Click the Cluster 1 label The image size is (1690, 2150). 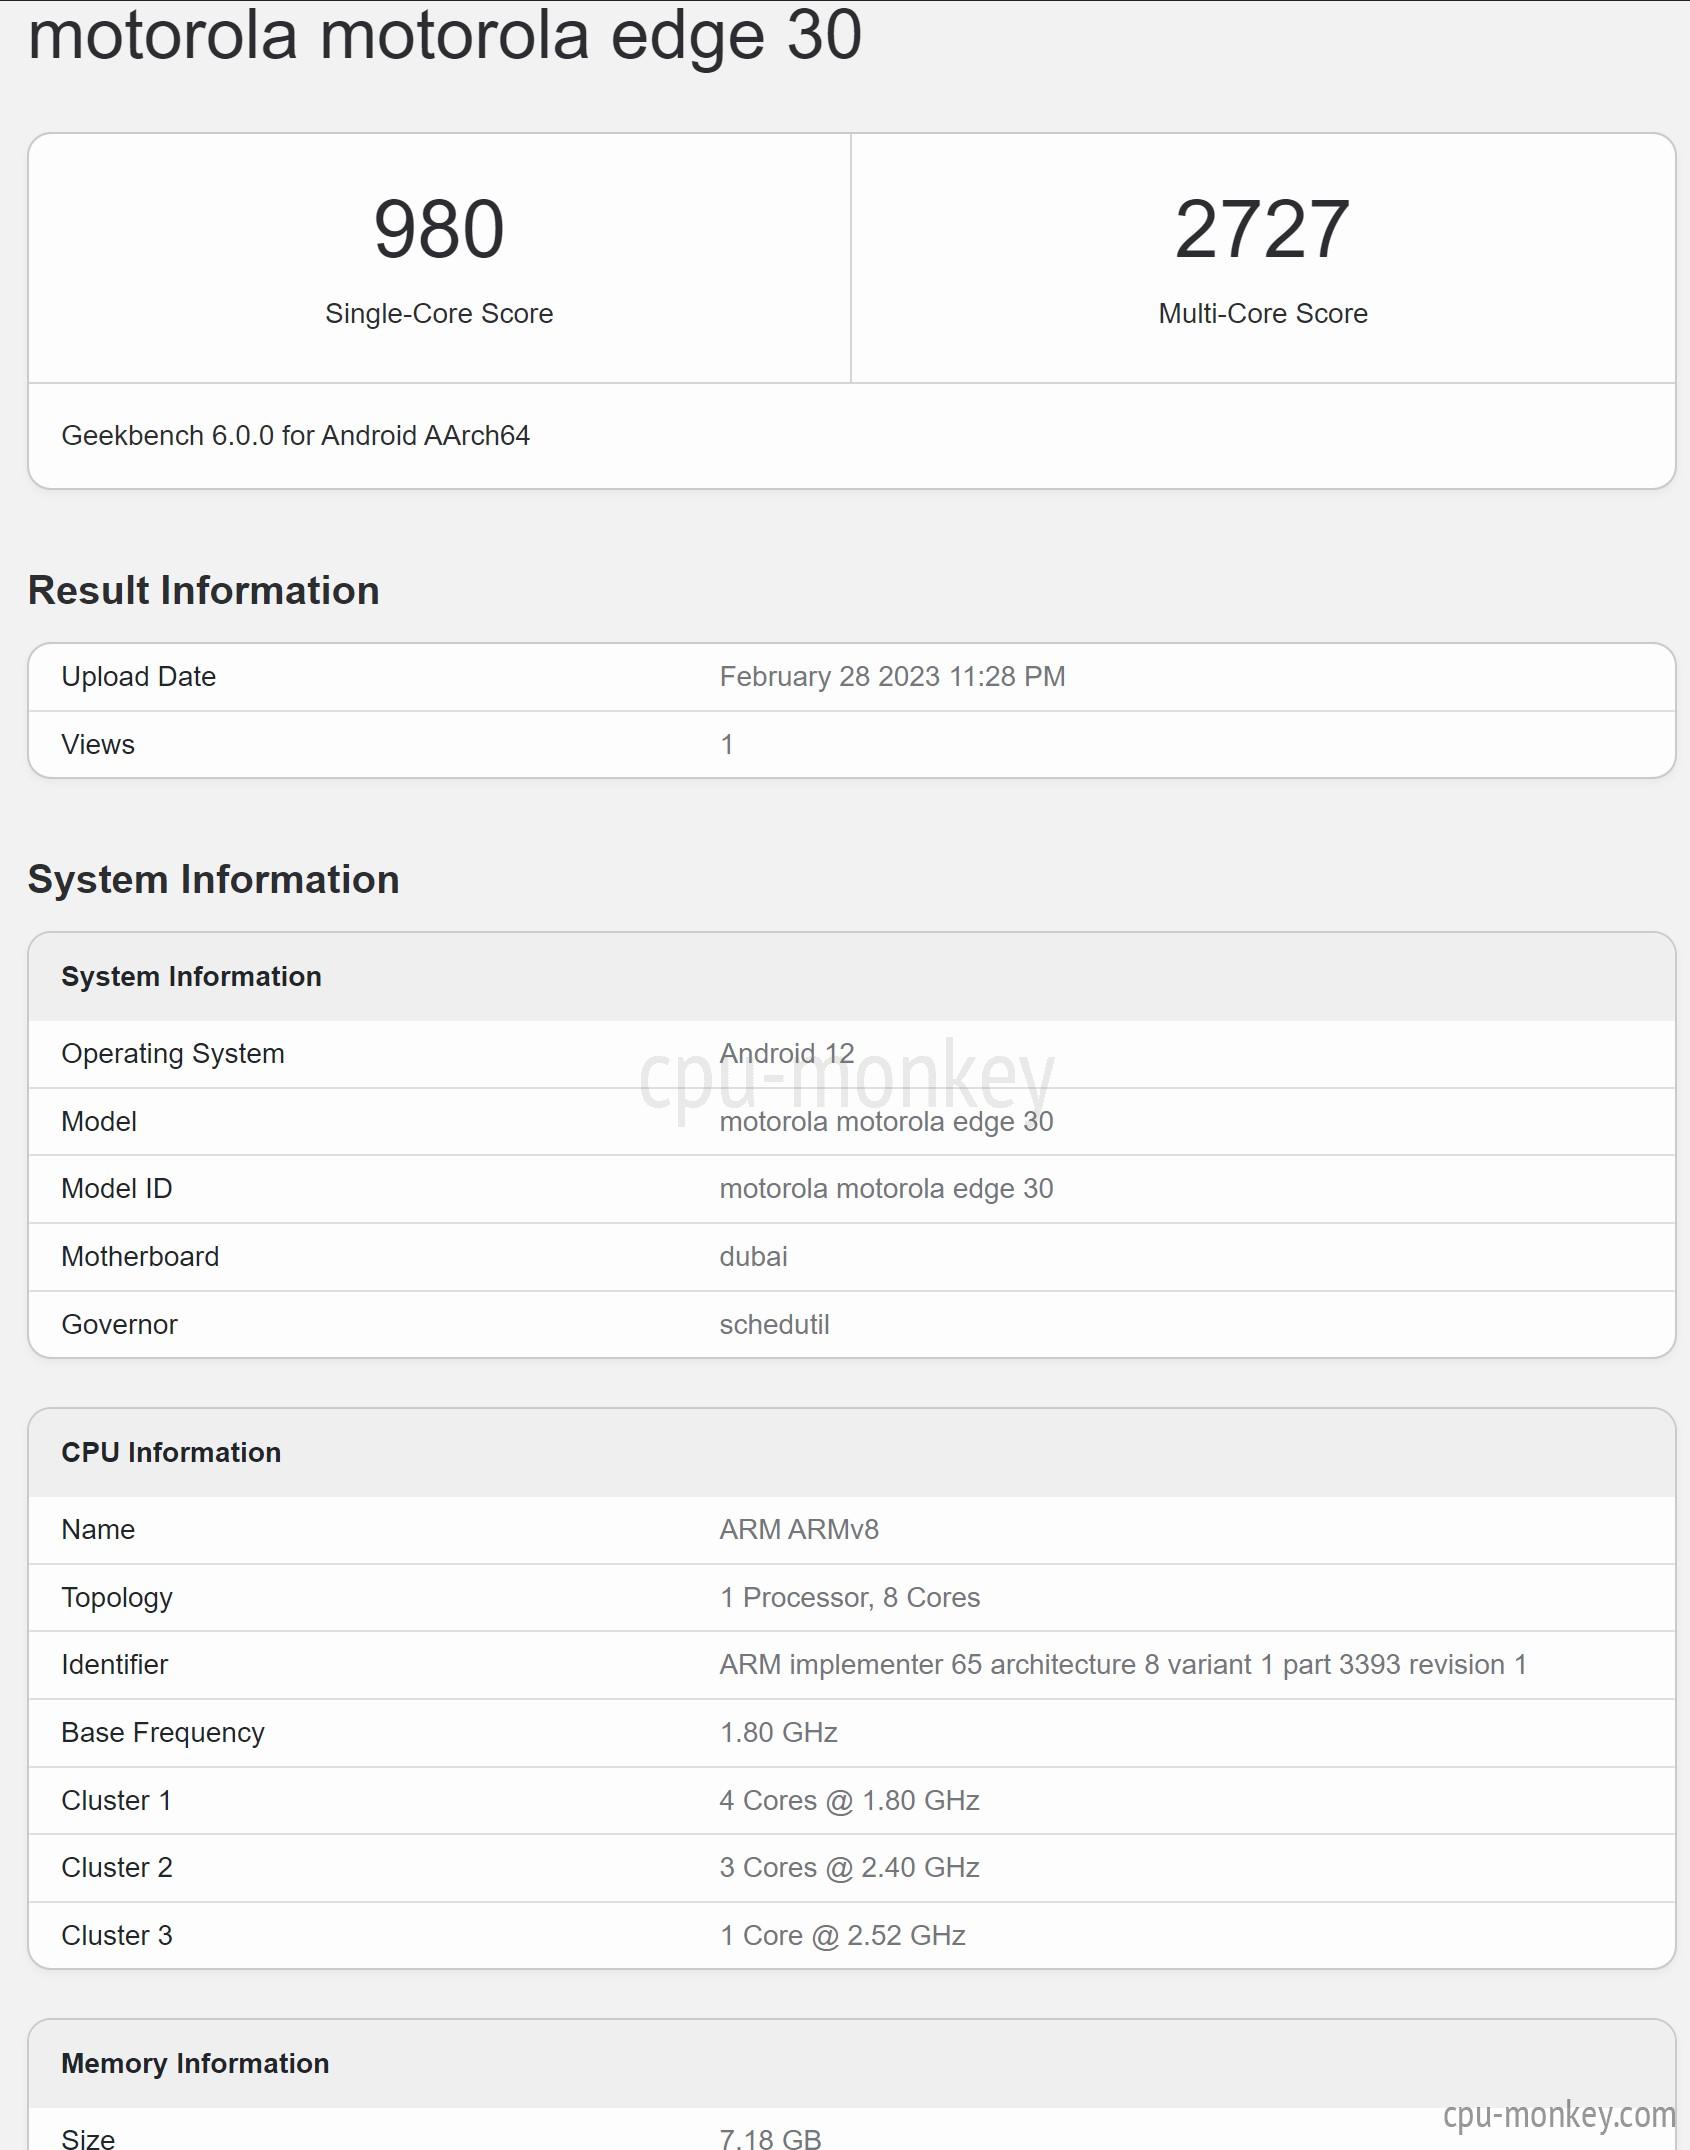(x=117, y=1800)
